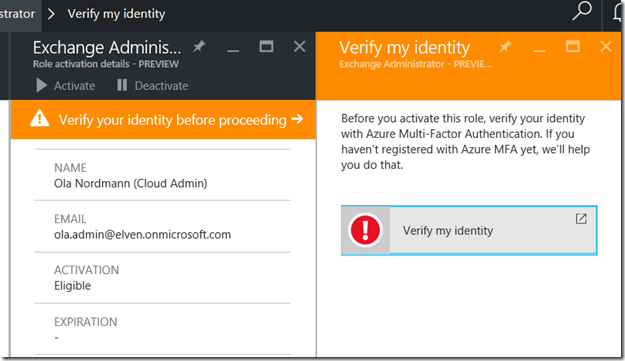
Task: Click the Deactivate pause button
Action: 153,85
